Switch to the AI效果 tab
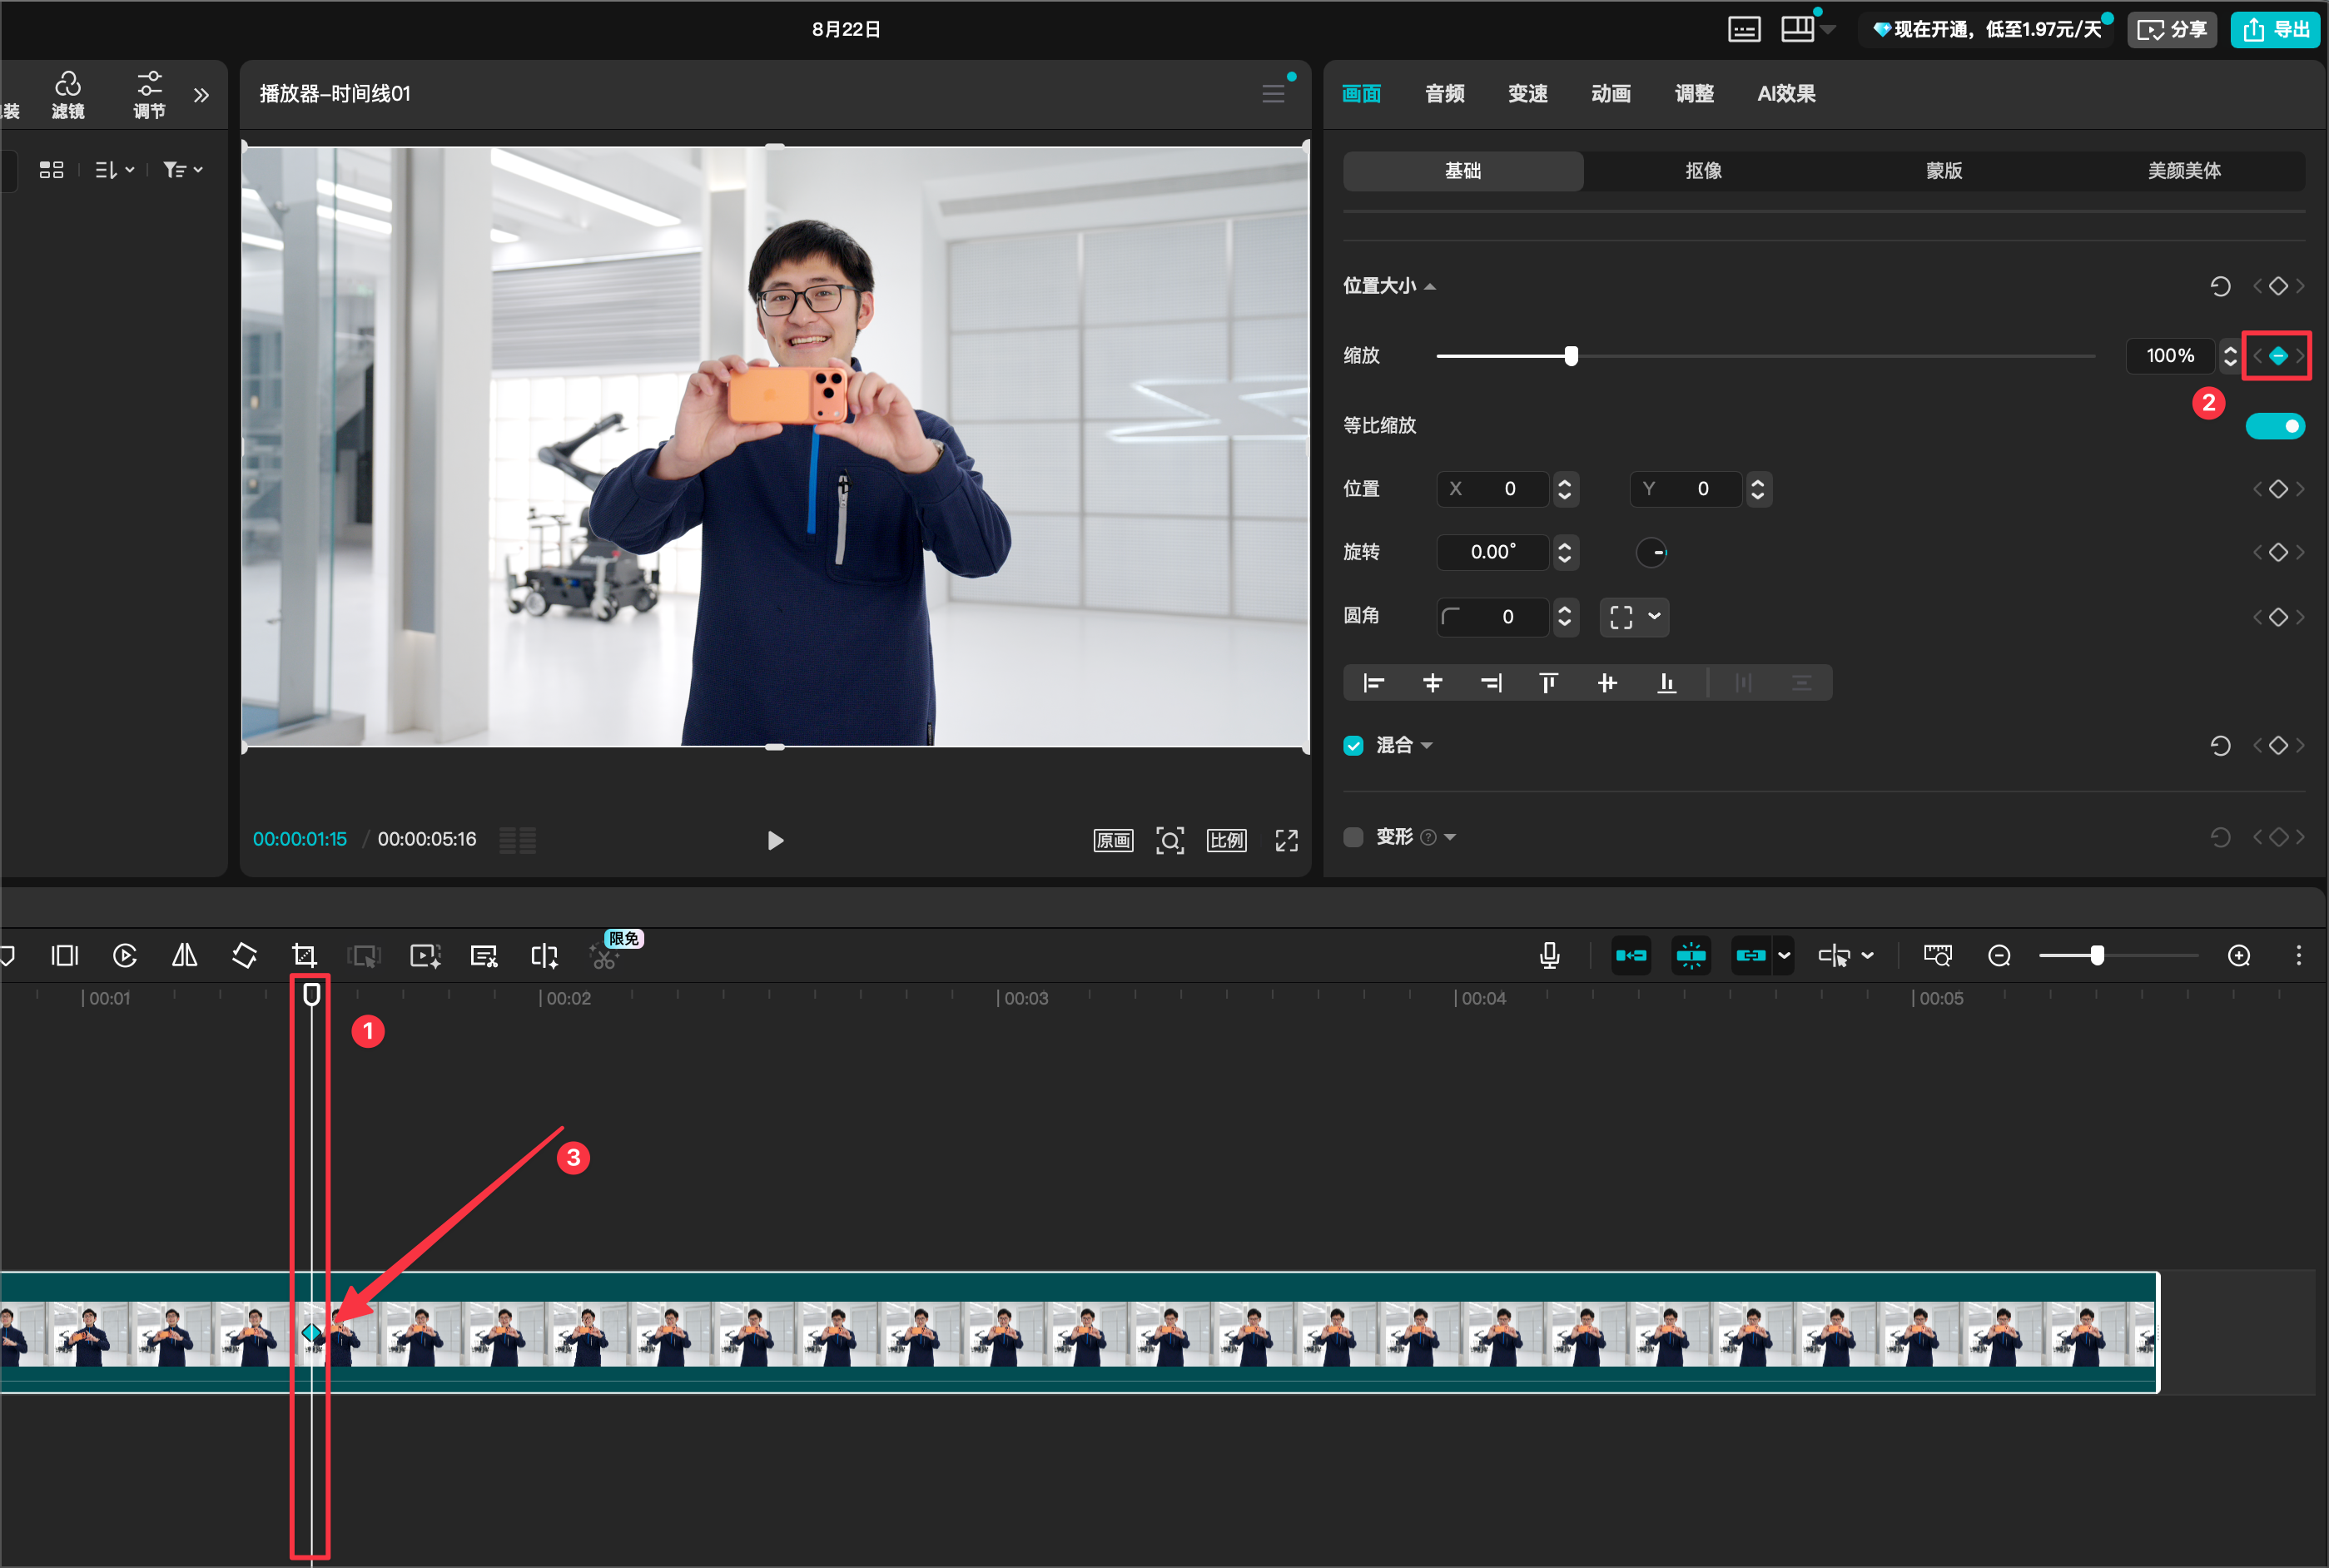This screenshot has width=2329, height=1568. [x=1786, y=94]
